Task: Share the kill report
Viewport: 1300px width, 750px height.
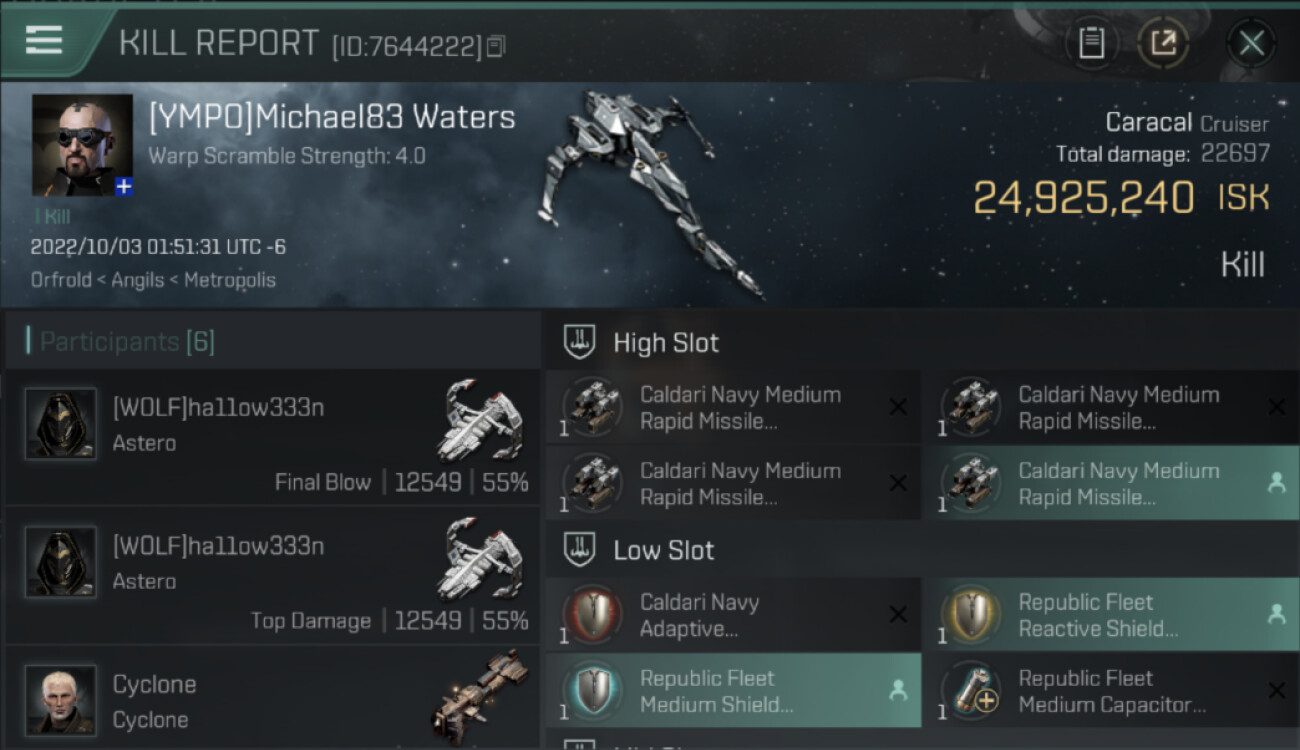Action: click(1164, 42)
